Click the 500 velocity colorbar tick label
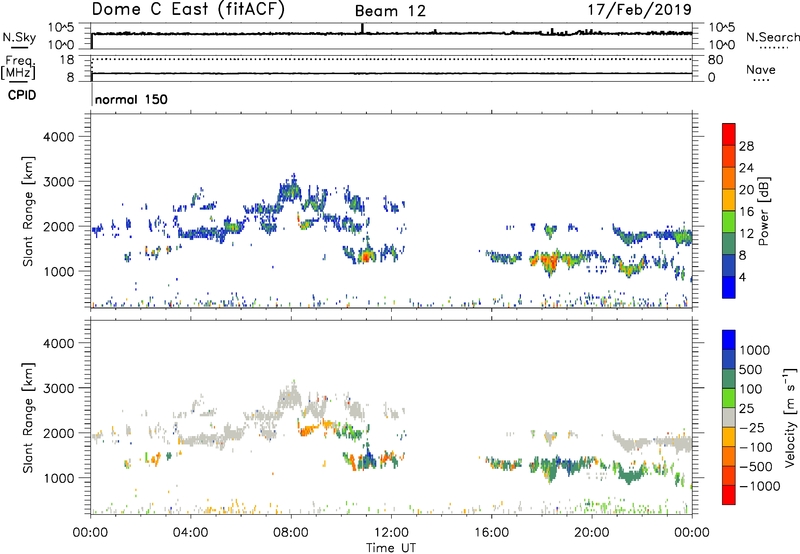This screenshot has height=554, width=800. coord(749,370)
